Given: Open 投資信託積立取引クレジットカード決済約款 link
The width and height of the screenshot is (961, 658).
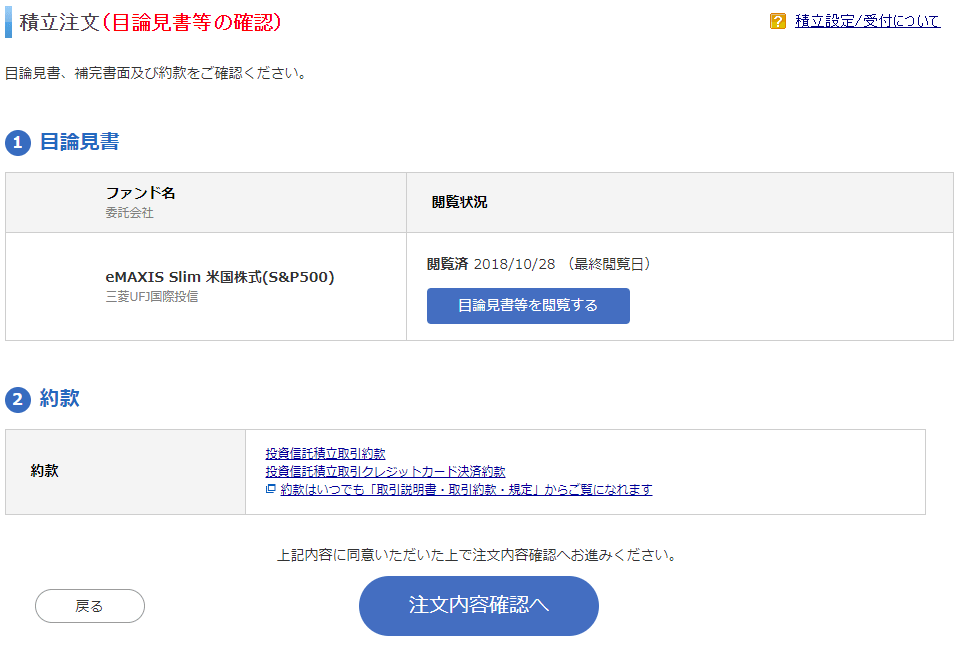Looking at the screenshot, I should tap(386, 472).
